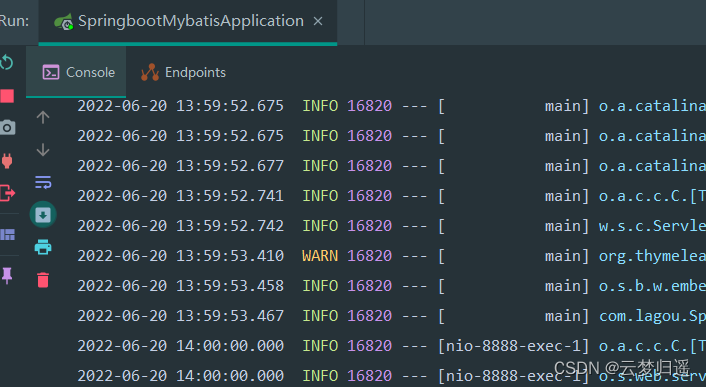Click the 13:59:53.458 timestamp
Viewport: 706px width, 387px height.
[230, 286]
